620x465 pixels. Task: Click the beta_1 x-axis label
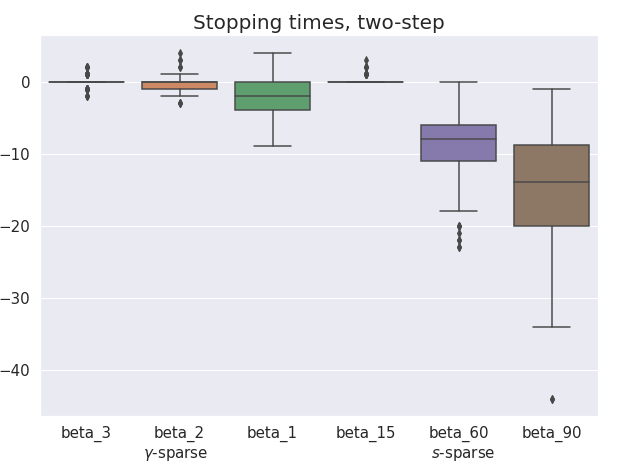(x=272, y=433)
